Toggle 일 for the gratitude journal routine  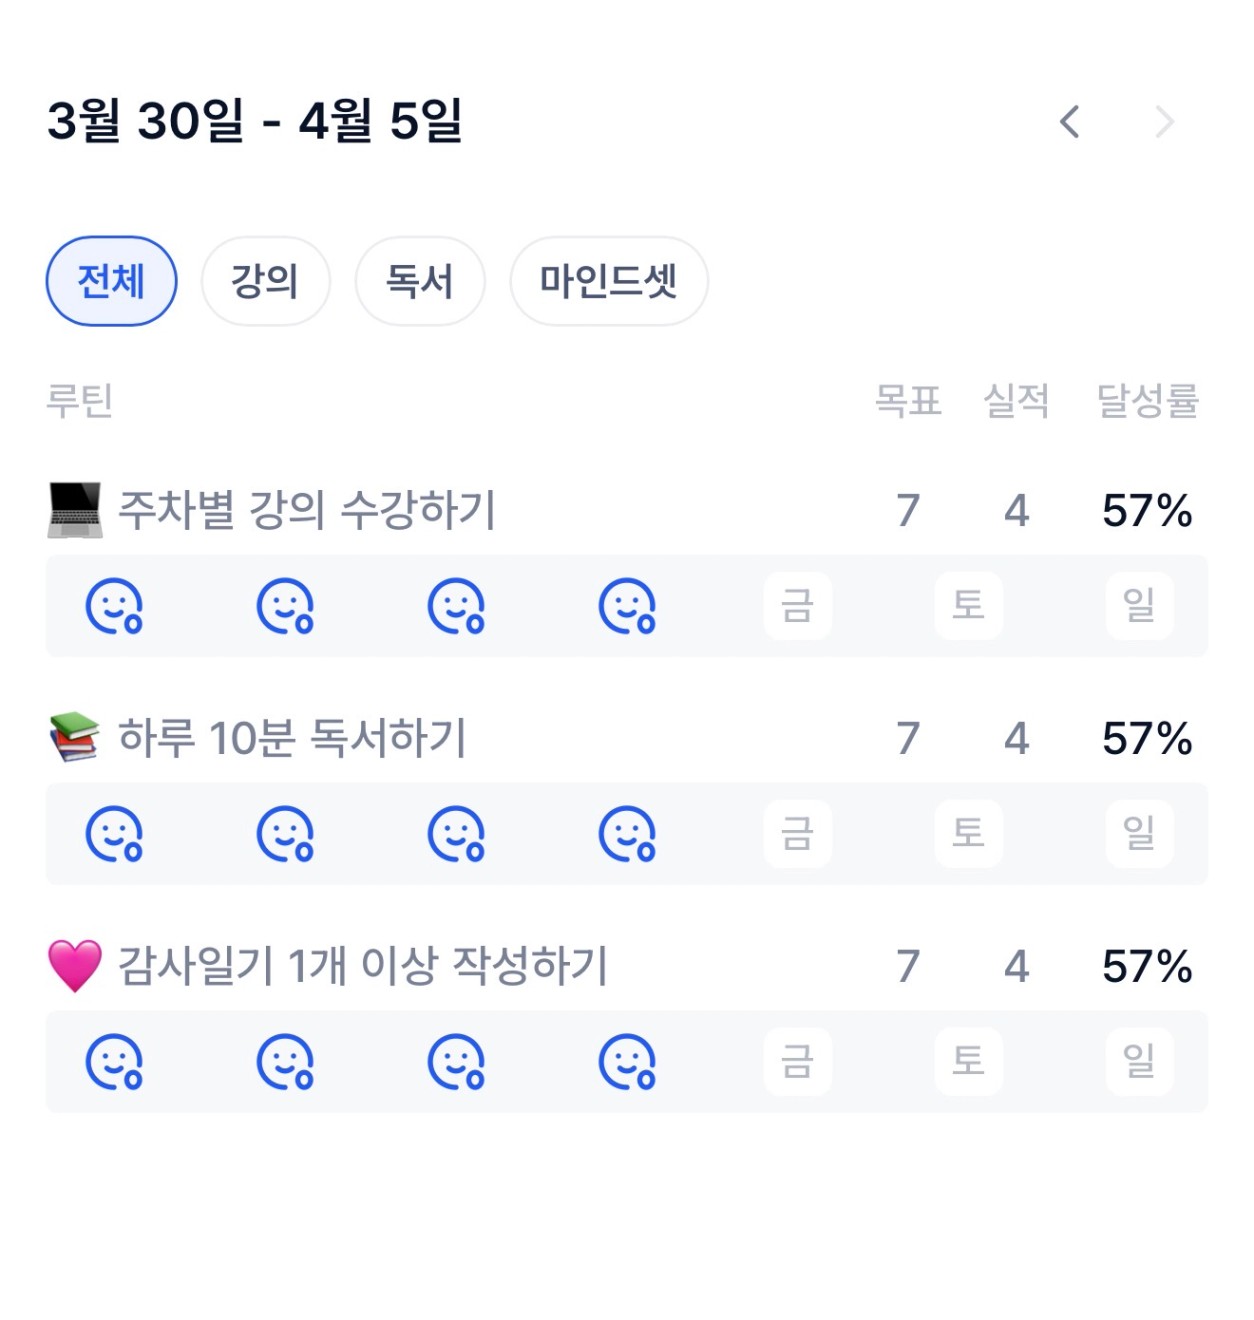click(1139, 1061)
